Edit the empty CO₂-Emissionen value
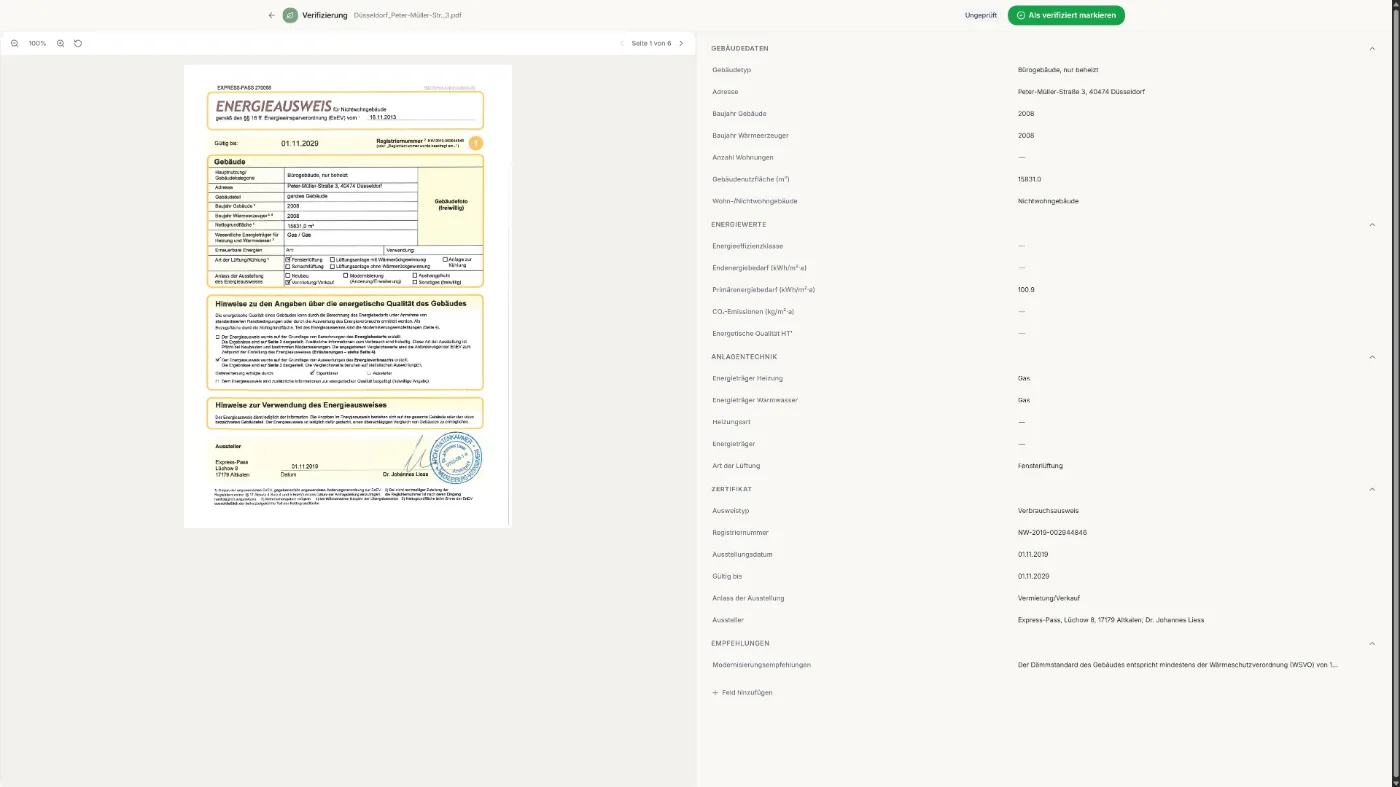 [1021, 312]
